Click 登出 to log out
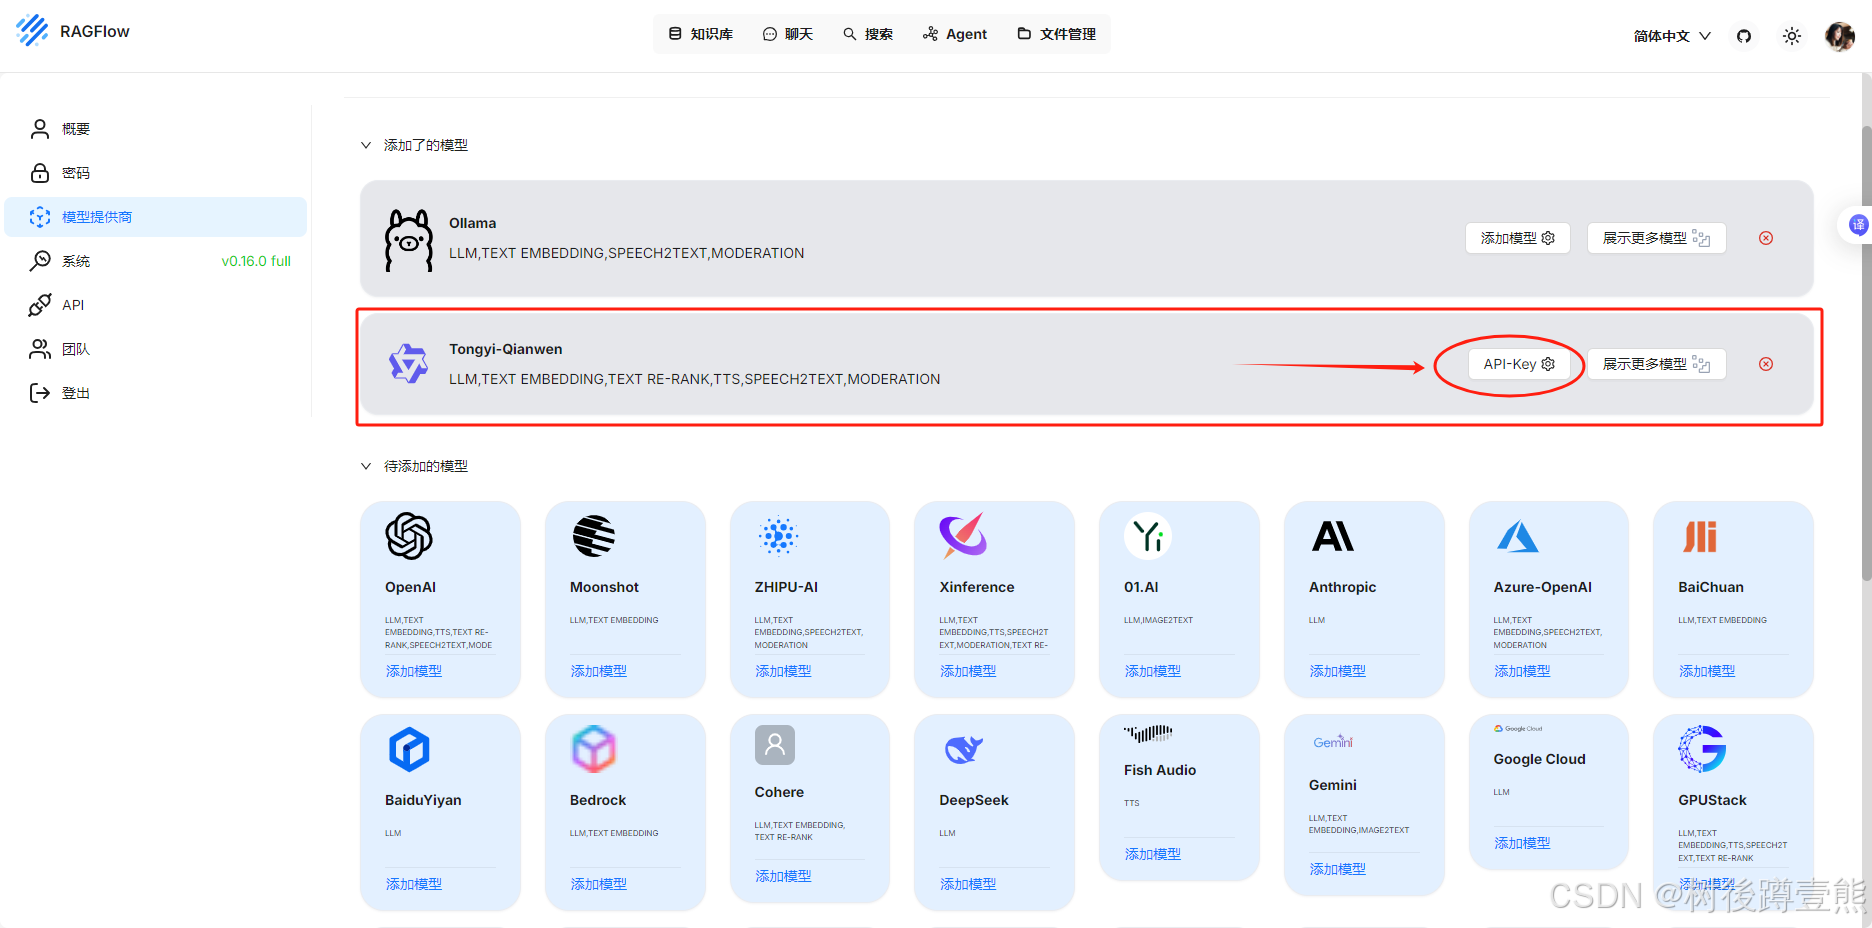 pyautogui.click(x=156, y=393)
